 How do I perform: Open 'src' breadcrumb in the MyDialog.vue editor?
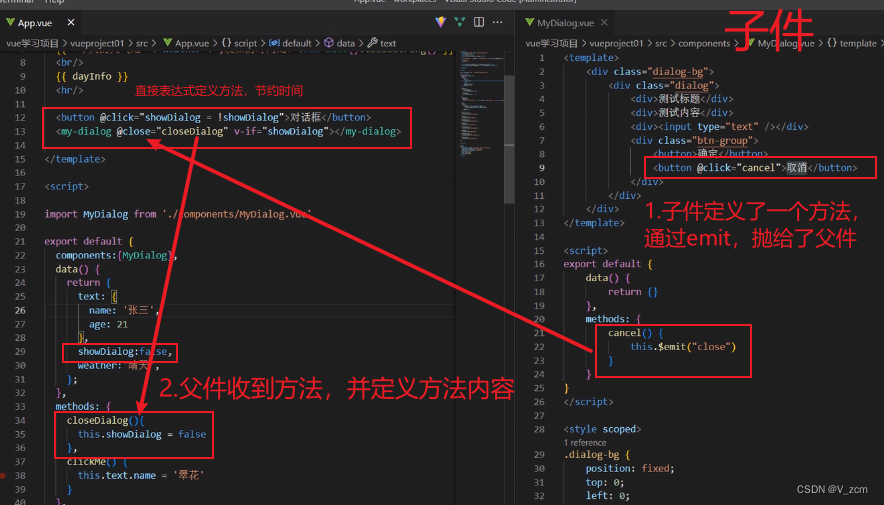coord(661,43)
